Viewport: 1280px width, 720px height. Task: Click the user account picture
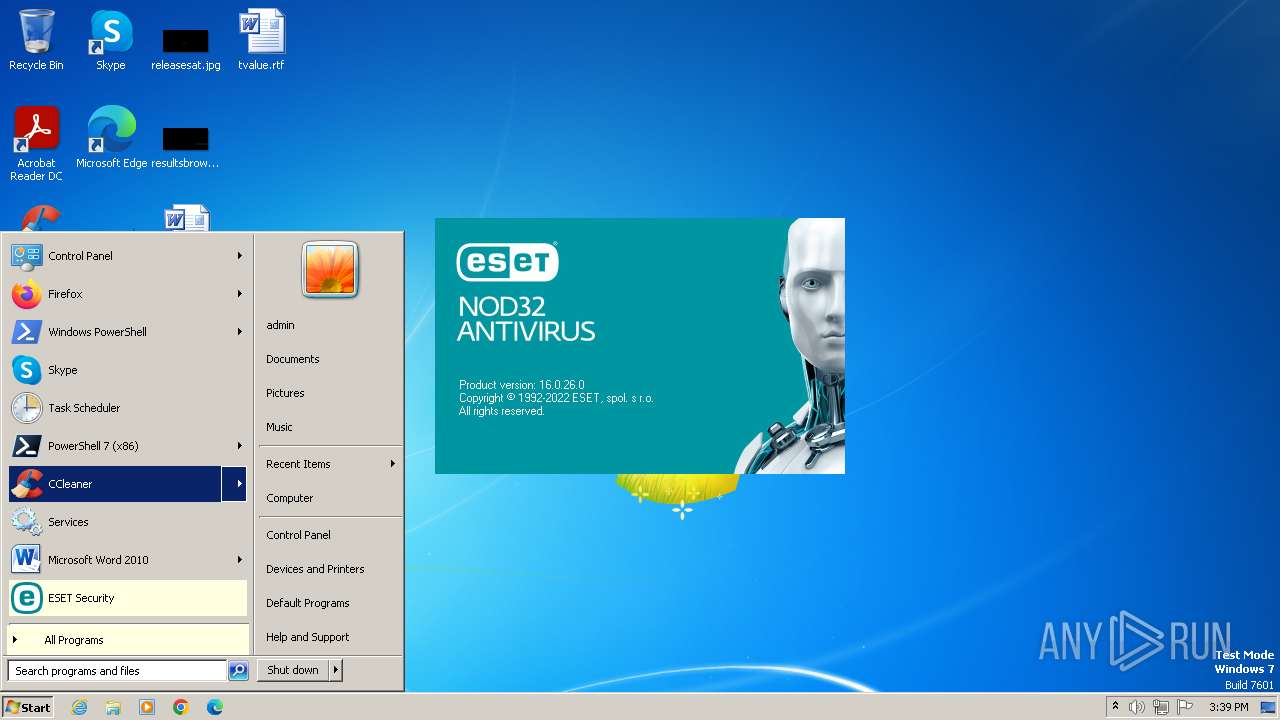(x=330, y=269)
